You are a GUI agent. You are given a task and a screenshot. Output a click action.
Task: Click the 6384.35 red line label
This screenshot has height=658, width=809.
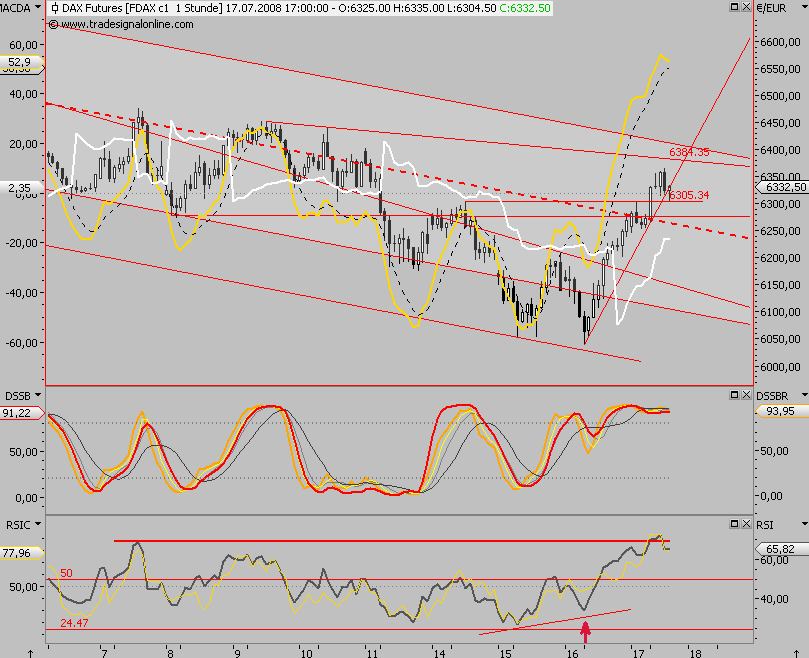pyautogui.click(x=689, y=152)
